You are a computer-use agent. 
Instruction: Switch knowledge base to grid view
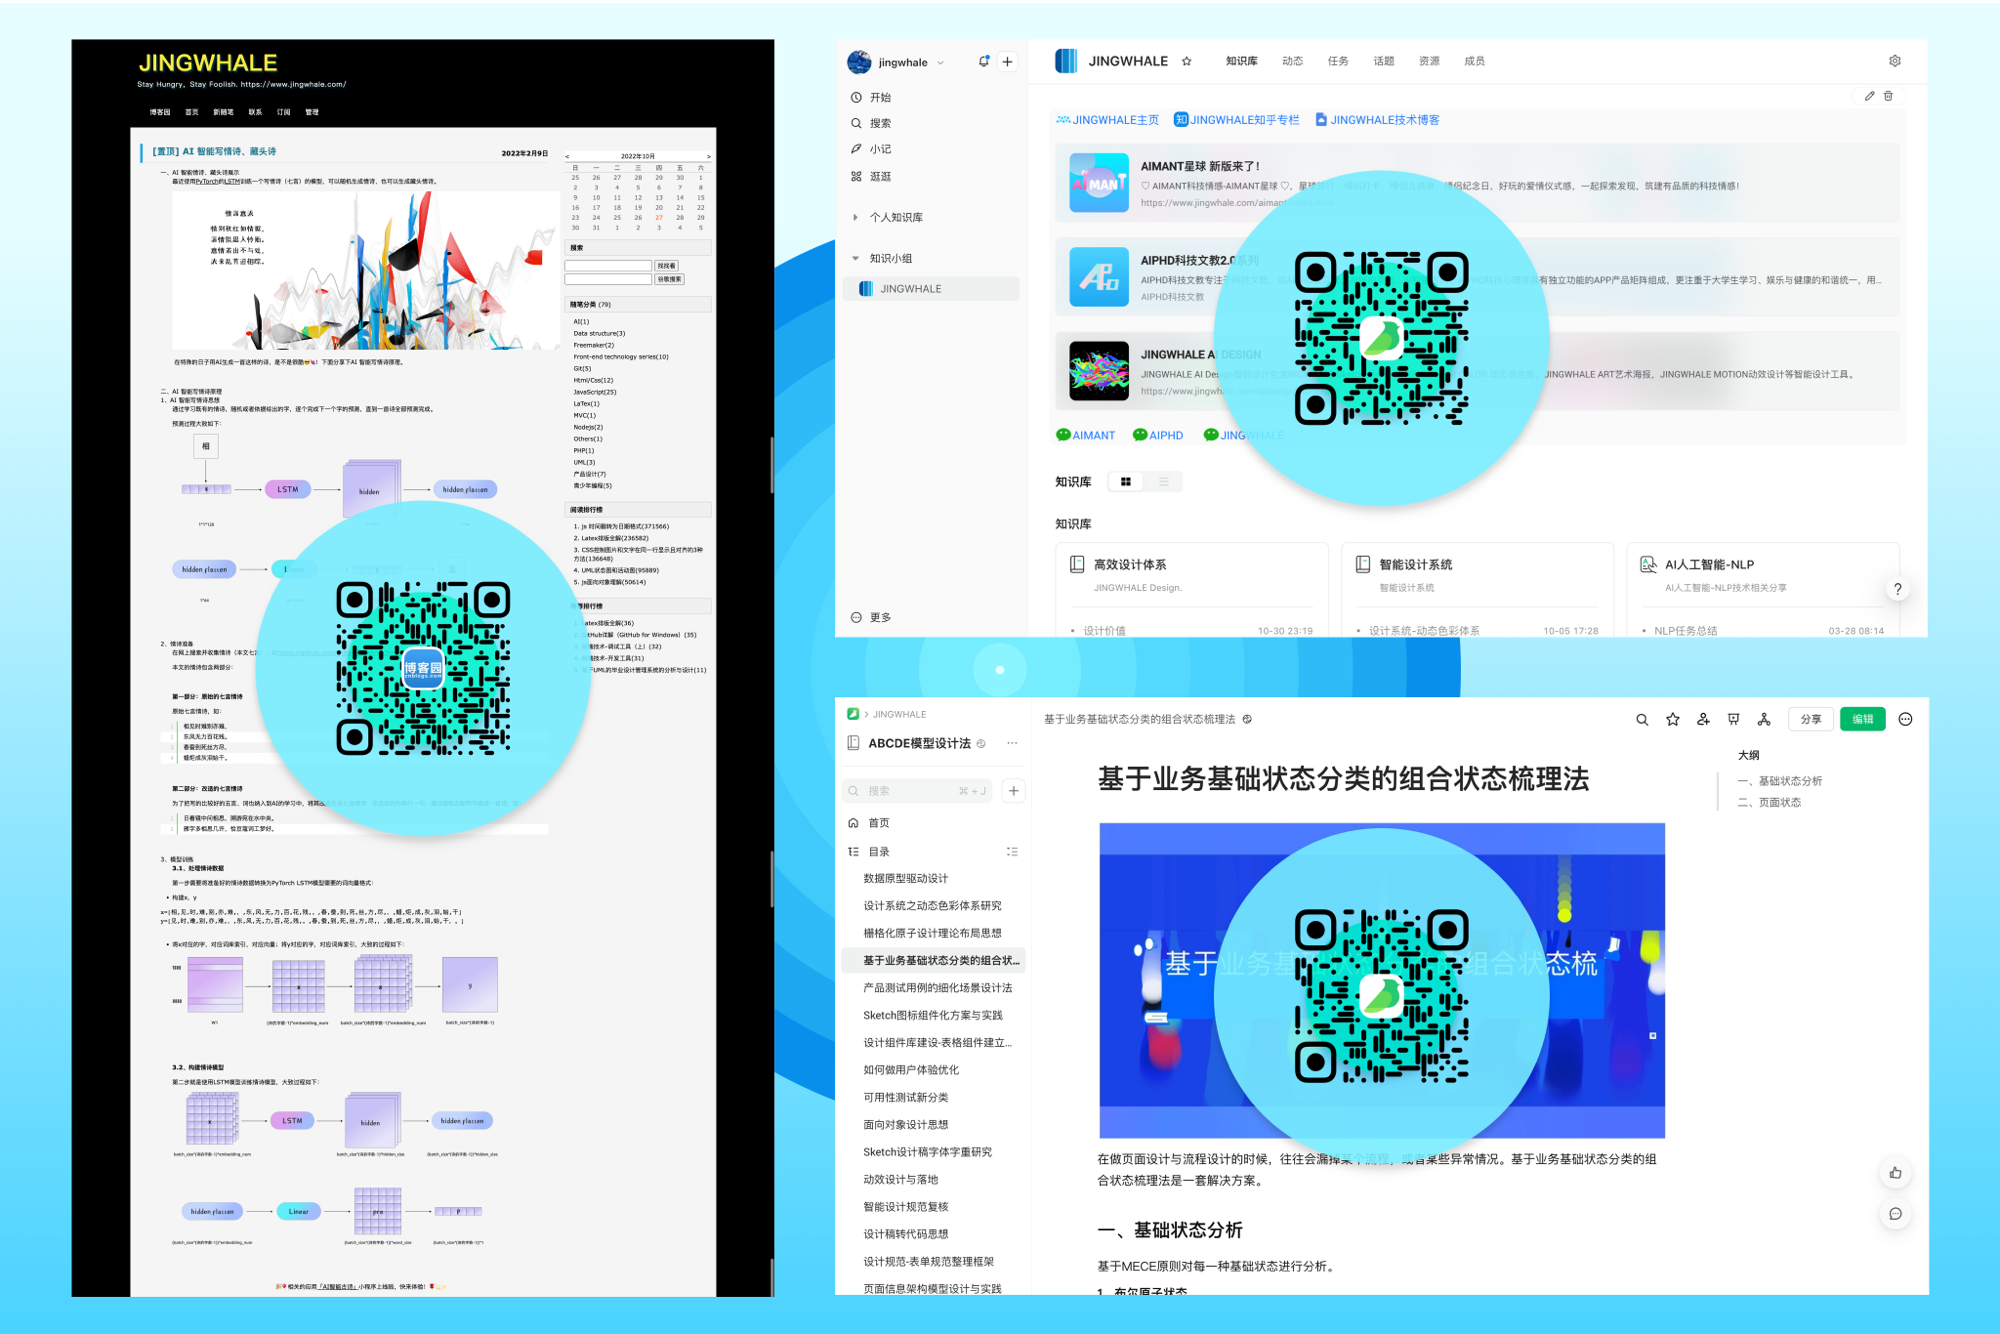click(1126, 482)
